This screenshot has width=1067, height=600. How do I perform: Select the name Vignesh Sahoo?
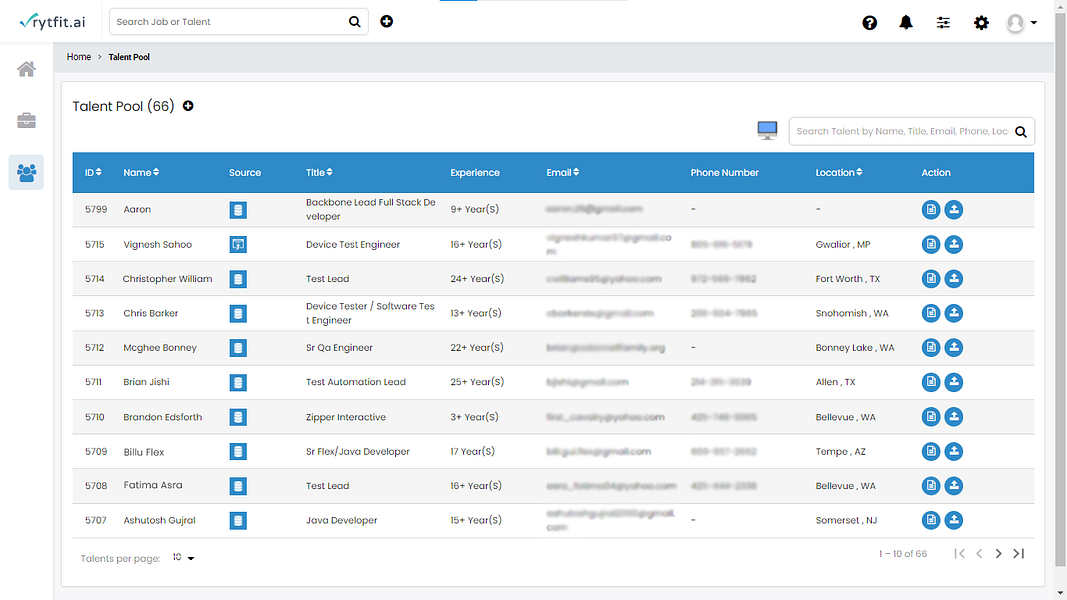point(157,245)
